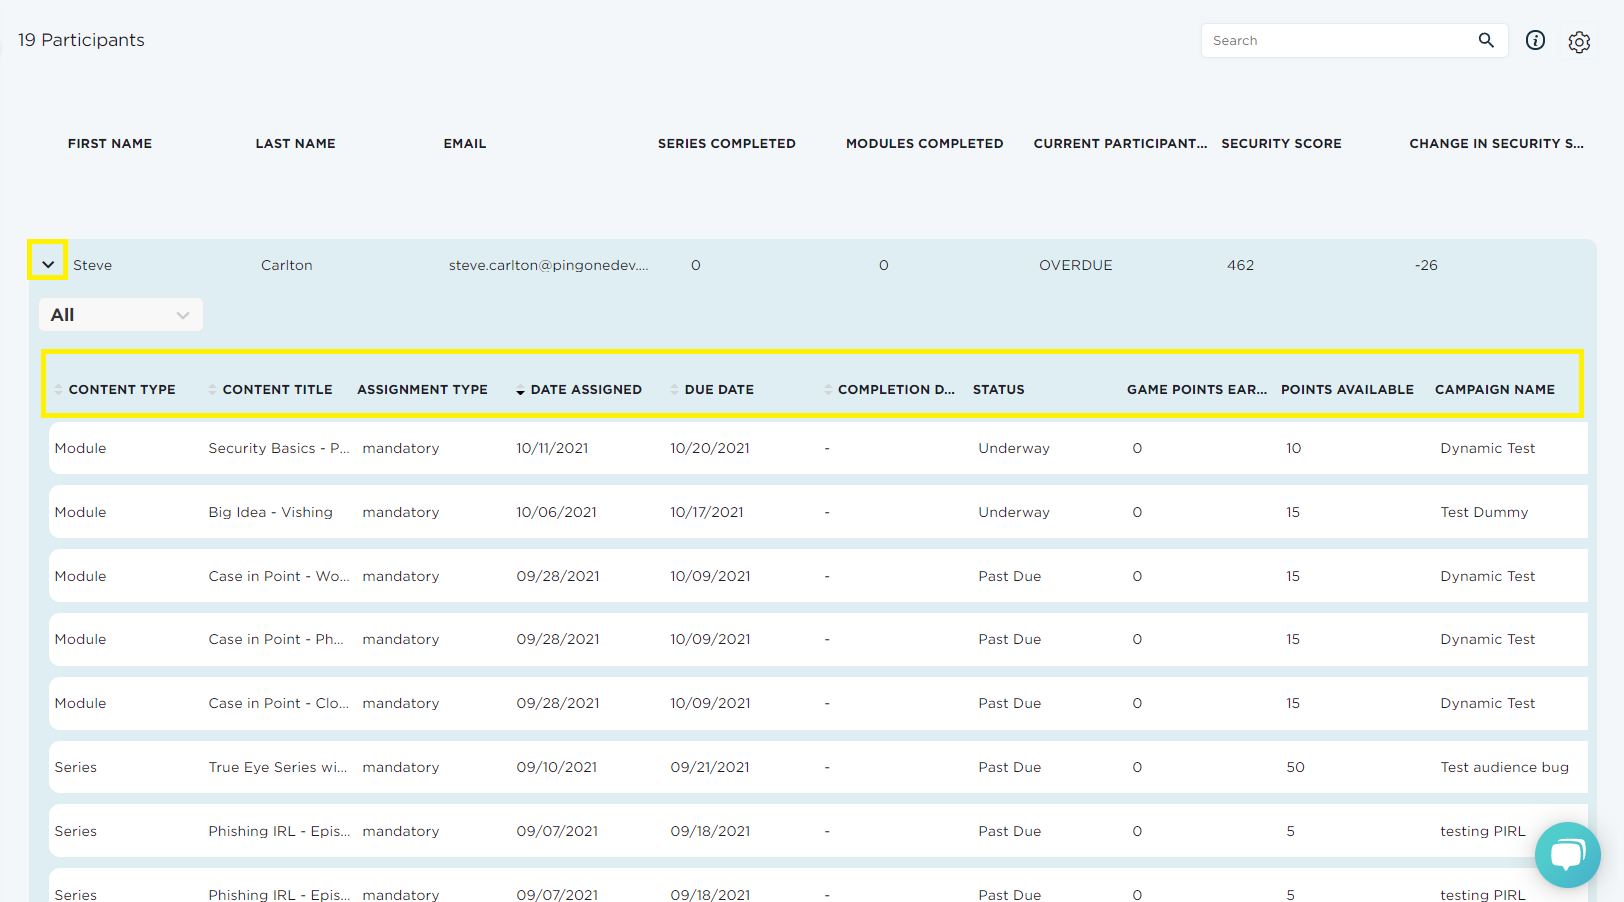Viewport: 1624px width, 902px height.
Task: Open the settings gear icon
Action: pos(1579,42)
